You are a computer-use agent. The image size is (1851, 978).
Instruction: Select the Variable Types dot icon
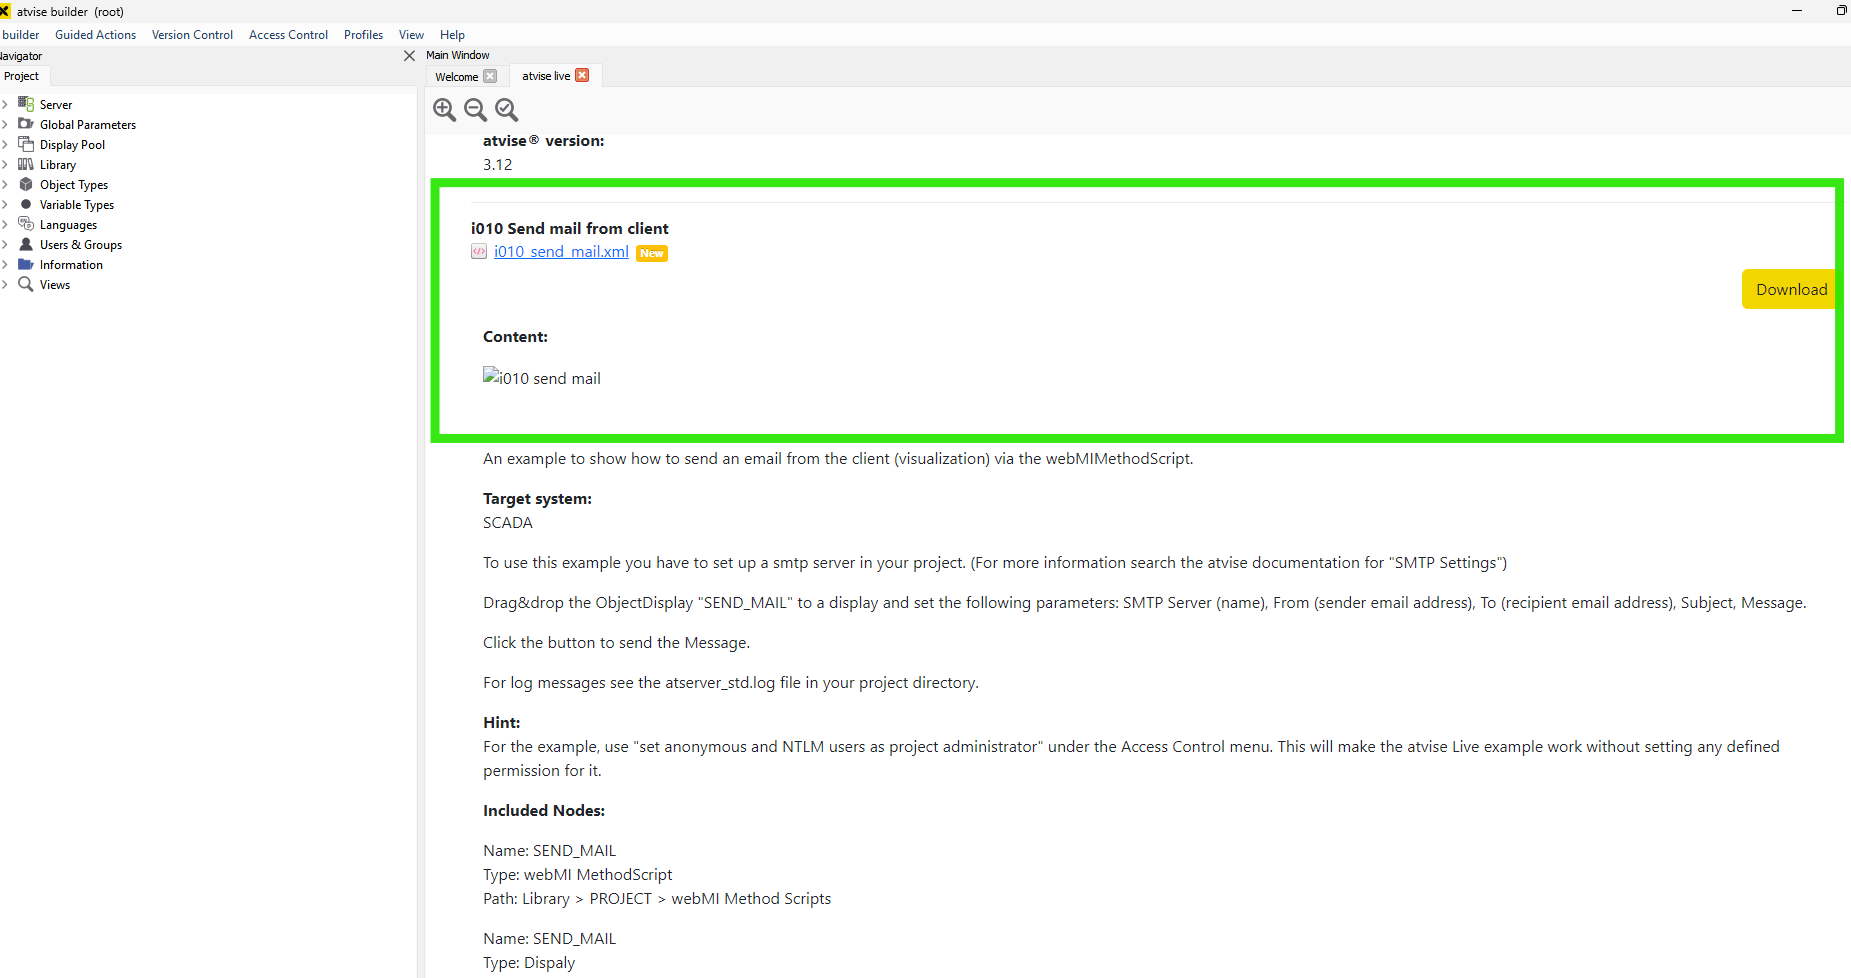pyautogui.click(x=26, y=204)
